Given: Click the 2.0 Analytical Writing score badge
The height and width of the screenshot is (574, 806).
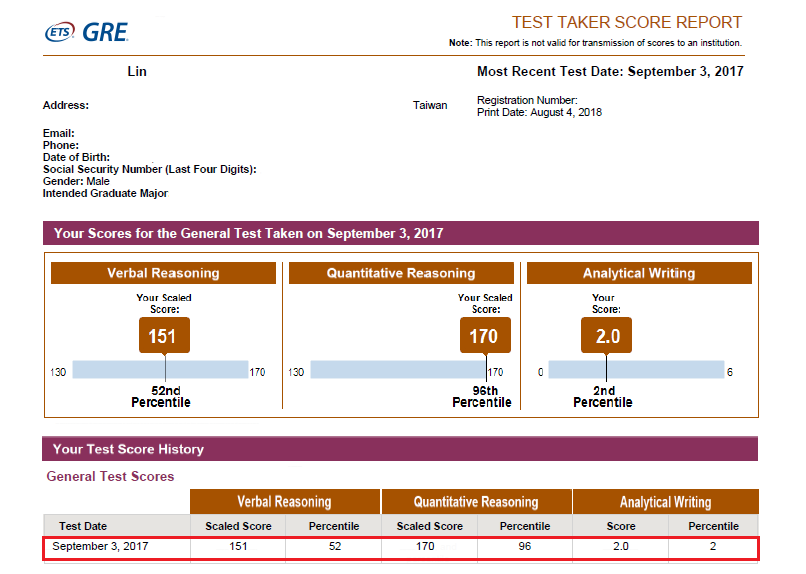Looking at the screenshot, I should click(607, 336).
